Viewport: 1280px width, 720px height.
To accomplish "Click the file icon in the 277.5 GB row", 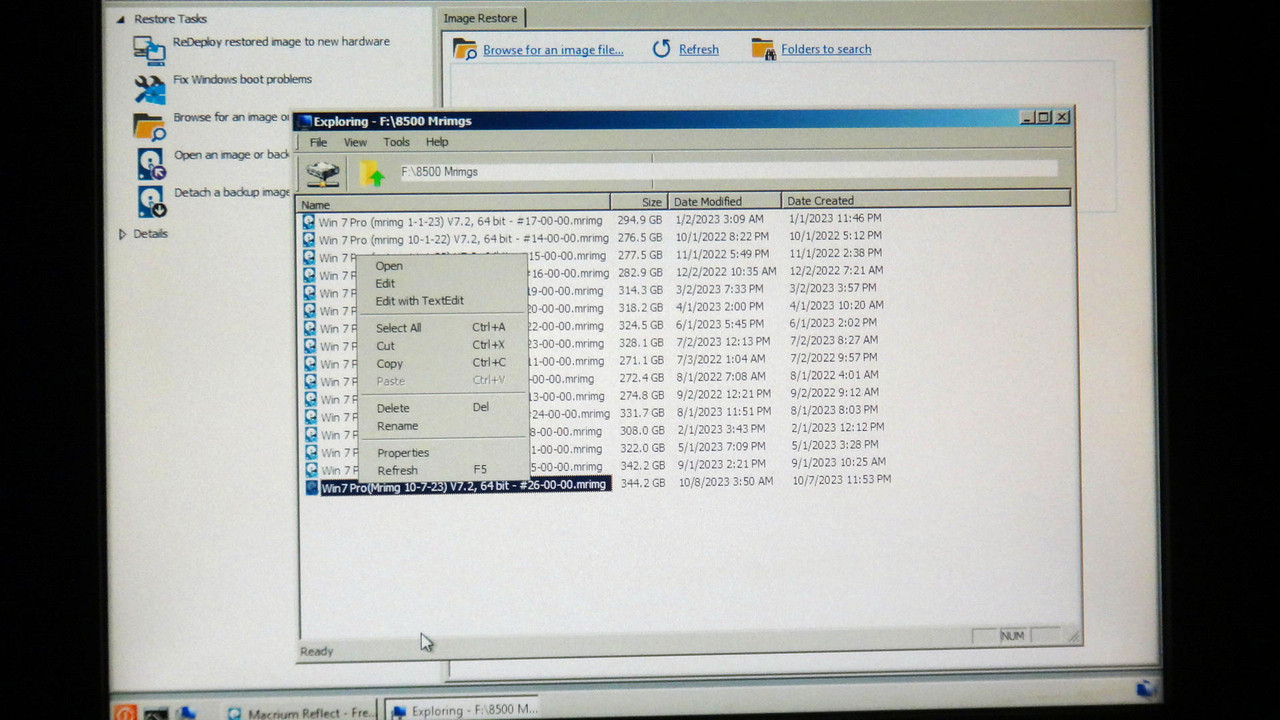I will [x=309, y=257].
